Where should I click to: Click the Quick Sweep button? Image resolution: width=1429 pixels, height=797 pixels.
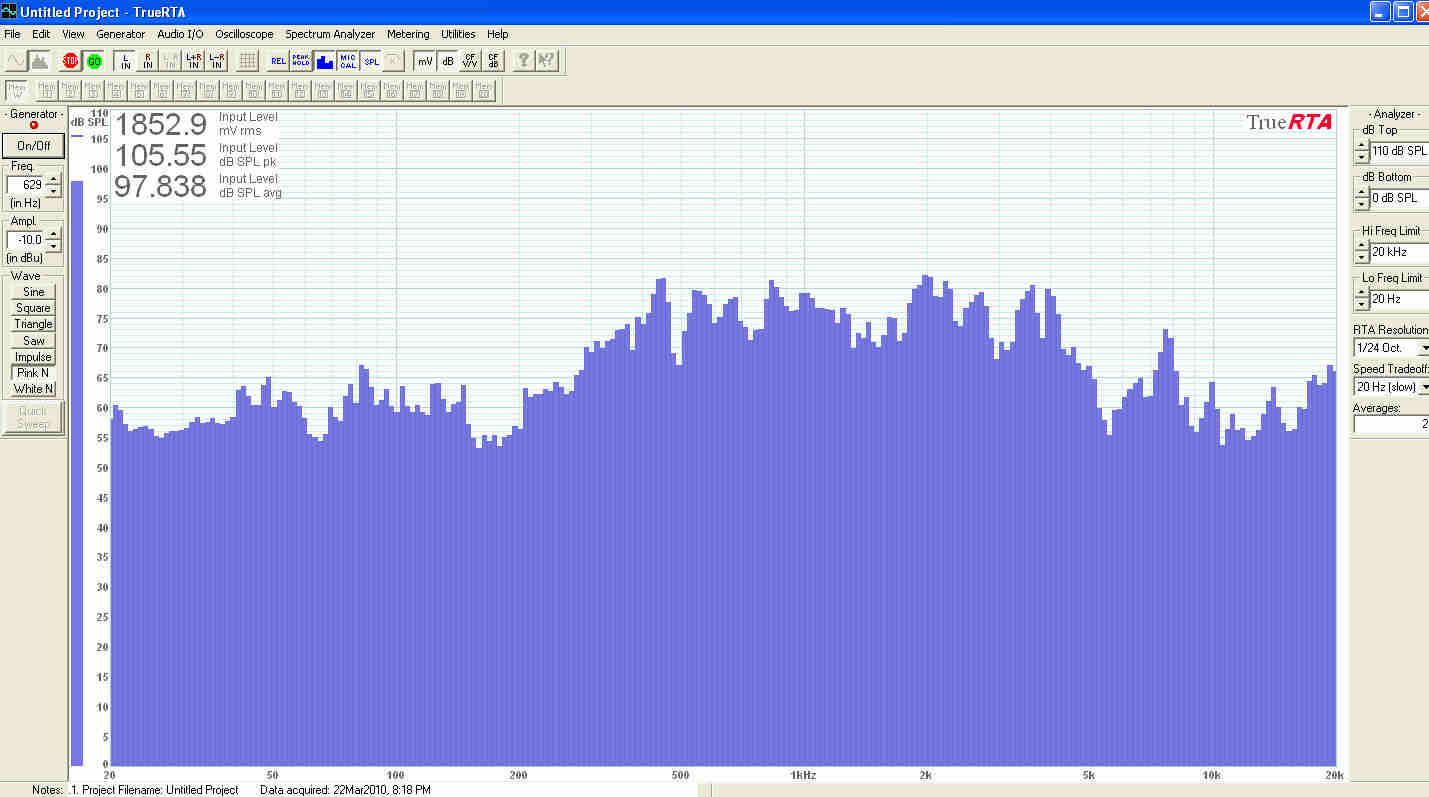pos(33,418)
